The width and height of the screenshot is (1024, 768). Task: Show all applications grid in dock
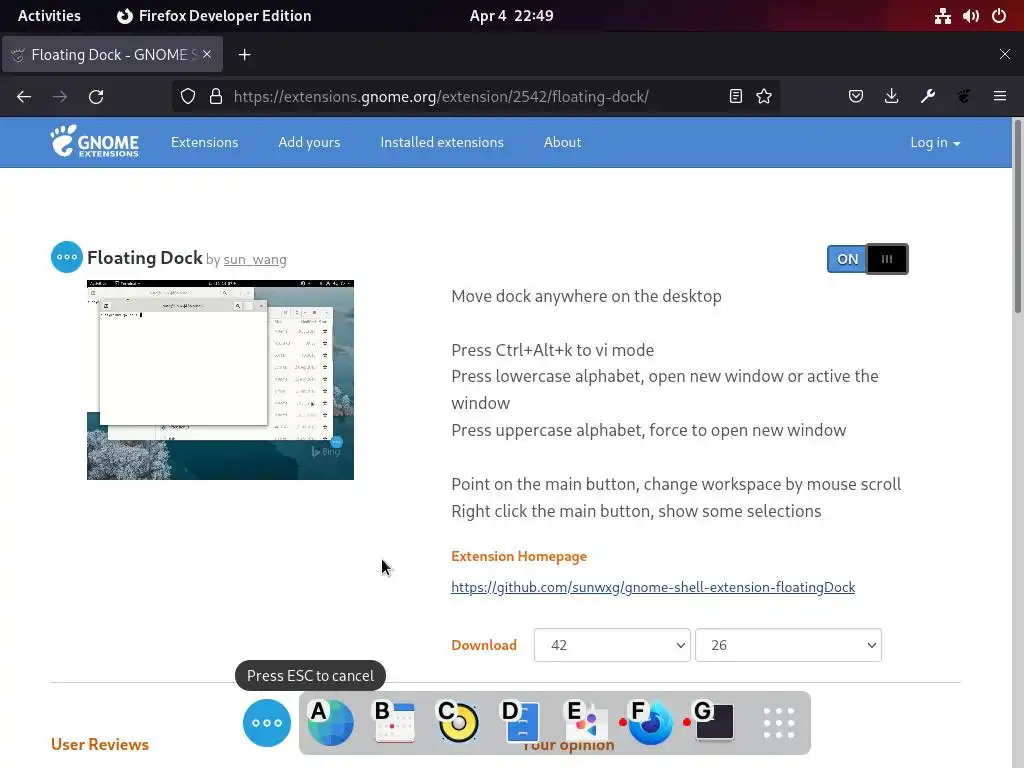(x=779, y=723)
